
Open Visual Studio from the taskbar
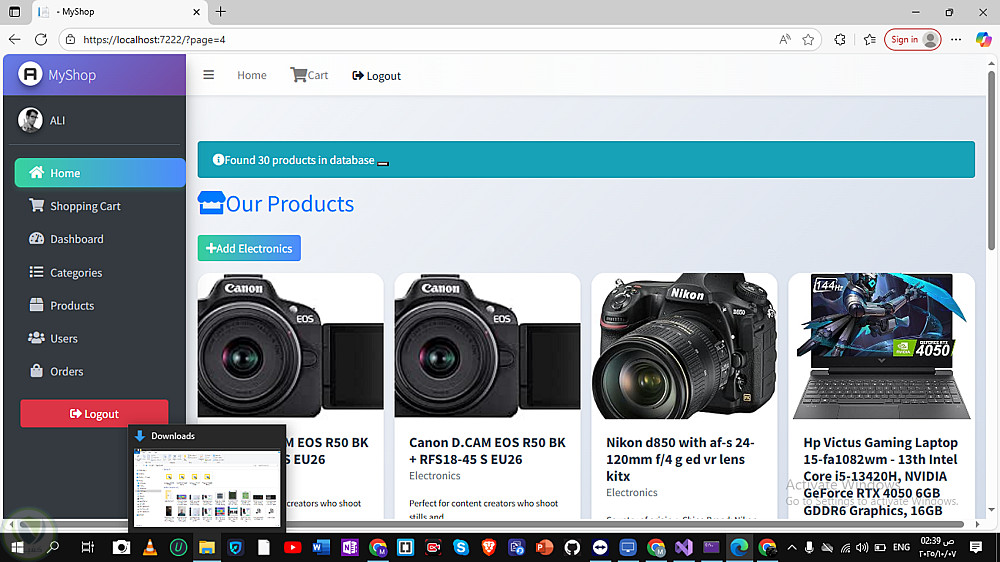click(684, 547)
